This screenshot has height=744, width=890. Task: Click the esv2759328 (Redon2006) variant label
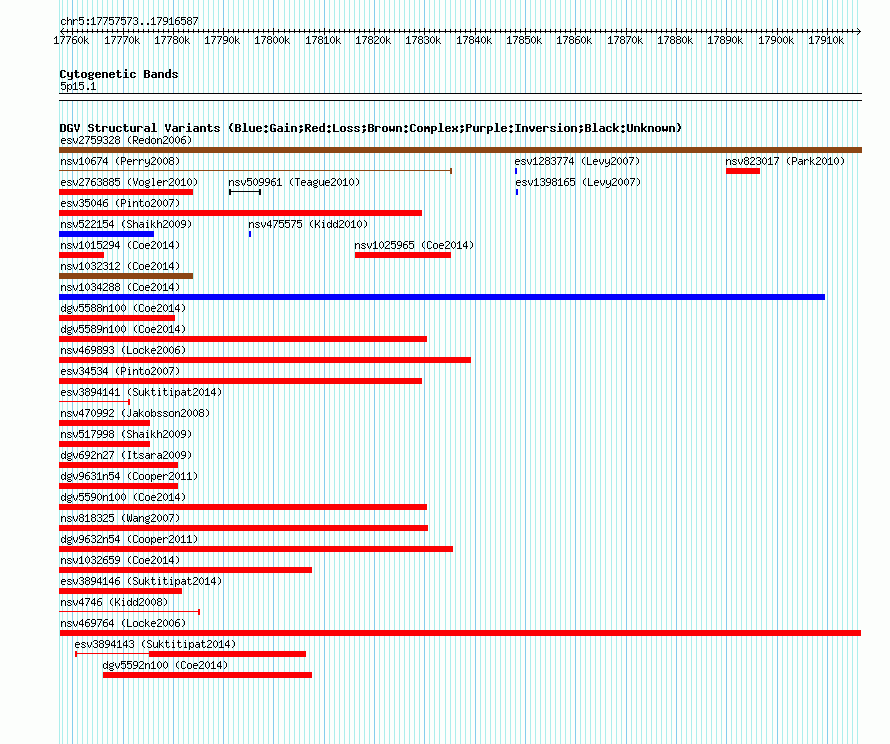[x=126, y=140]
